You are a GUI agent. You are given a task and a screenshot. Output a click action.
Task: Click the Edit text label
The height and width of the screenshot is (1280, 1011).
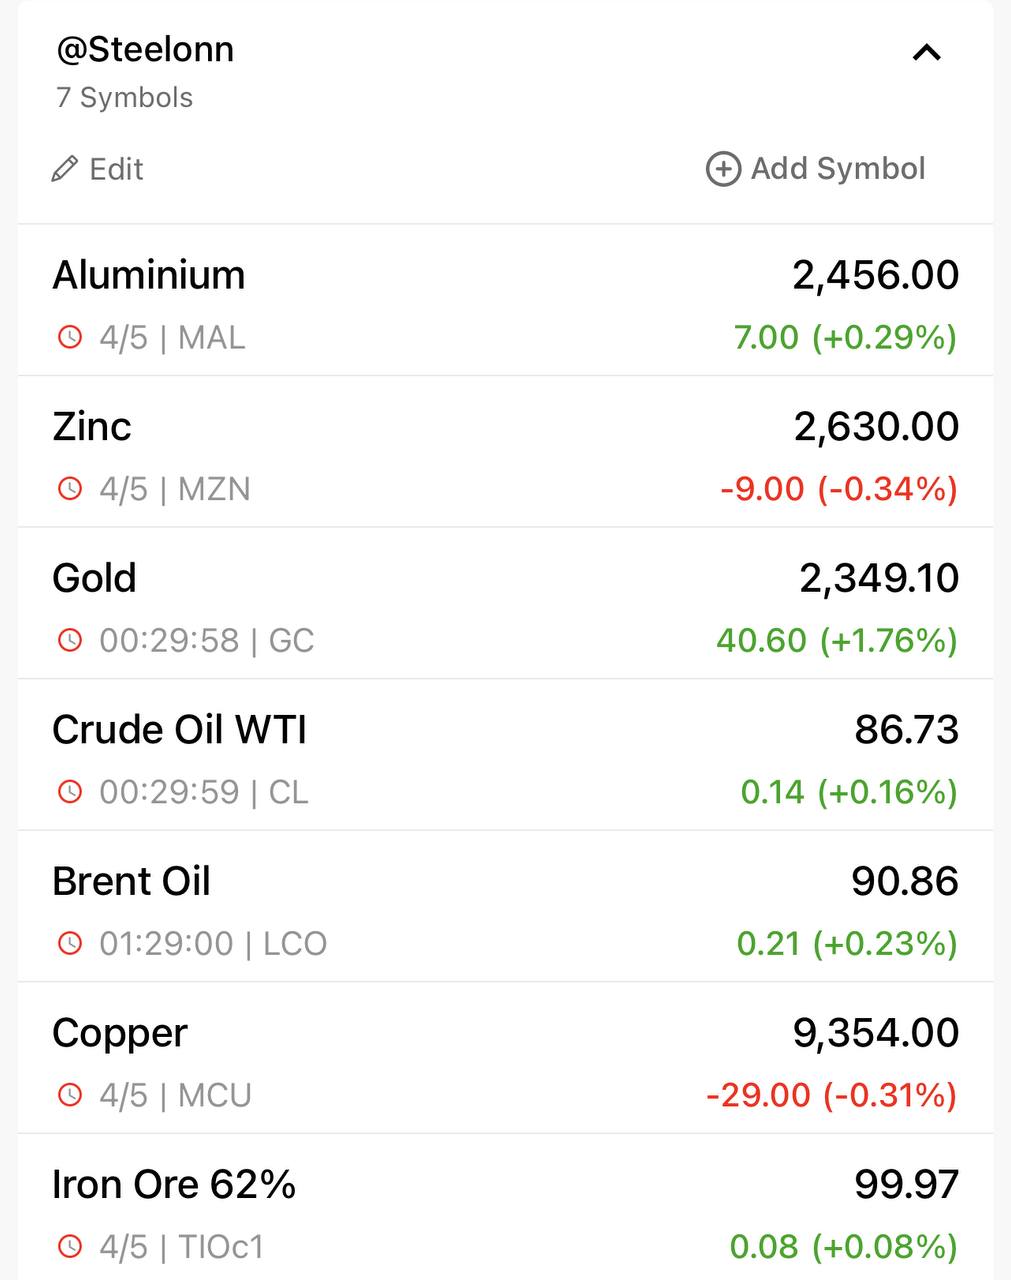coord(116,169)
